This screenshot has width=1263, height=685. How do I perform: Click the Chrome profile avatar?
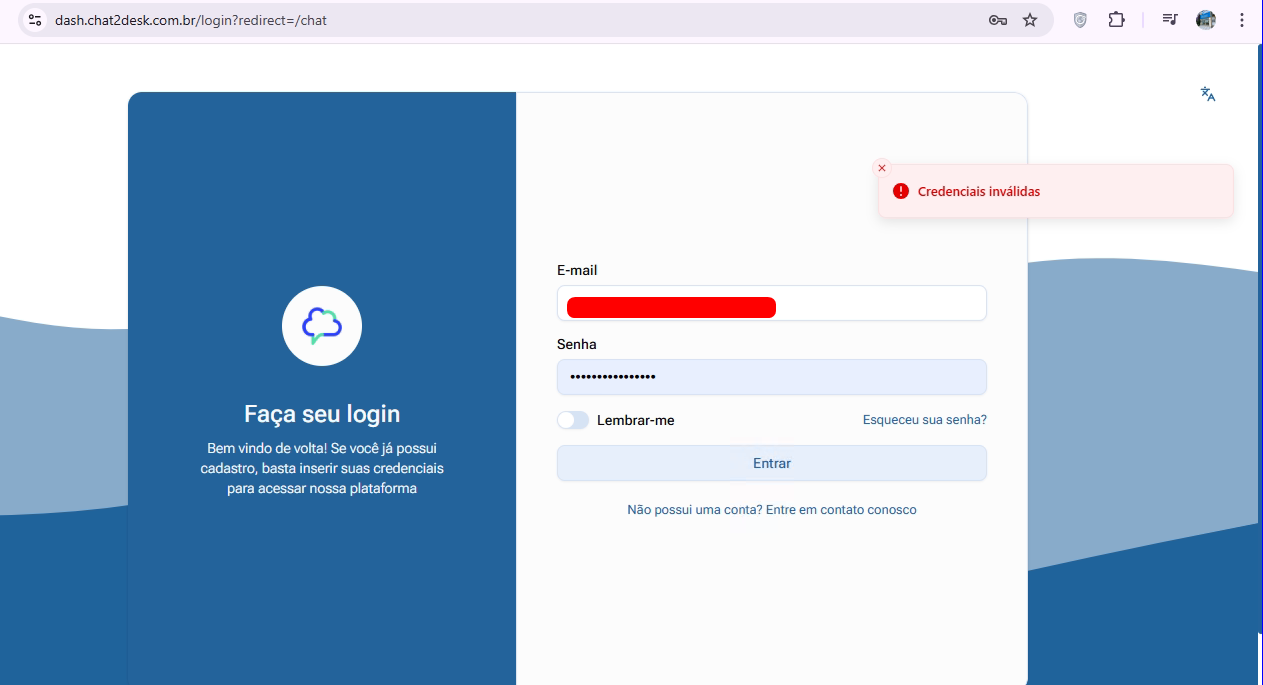point(1206,20)
